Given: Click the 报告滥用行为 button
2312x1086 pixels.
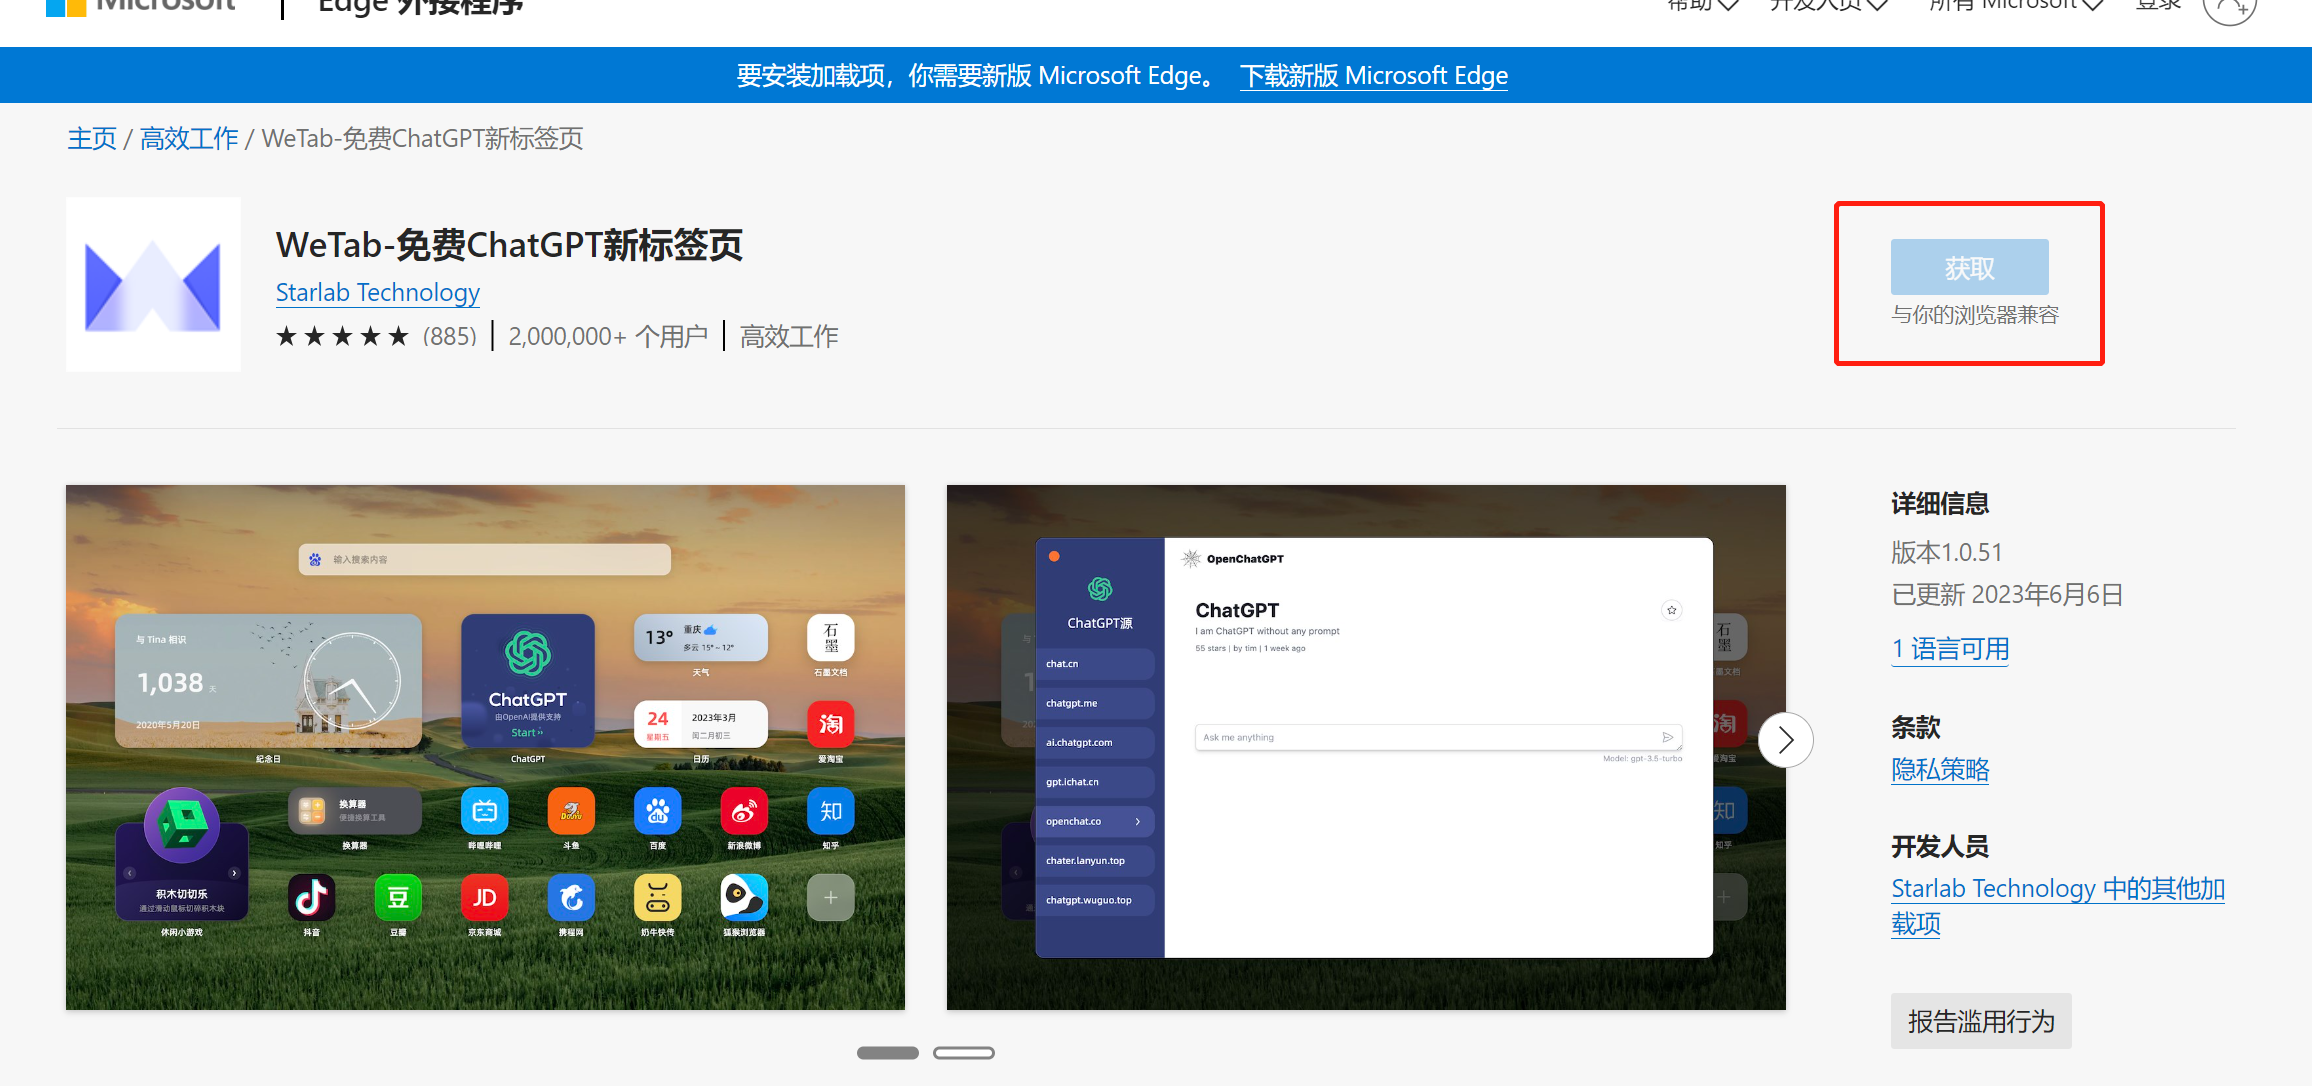Looking at the screenshot, I should pyautogui.click(x=1981, y=1021).
